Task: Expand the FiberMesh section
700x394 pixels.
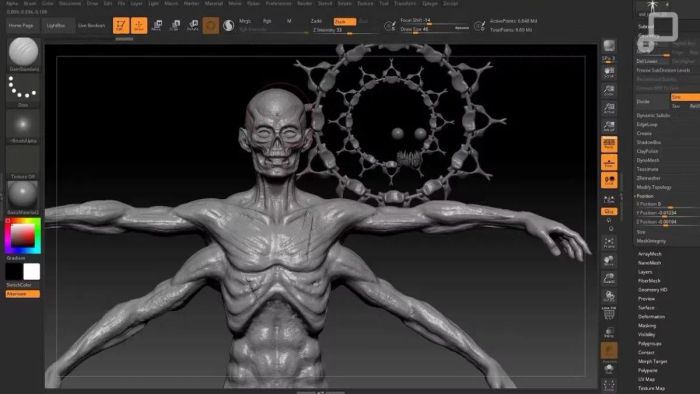Action: point(649,281)
